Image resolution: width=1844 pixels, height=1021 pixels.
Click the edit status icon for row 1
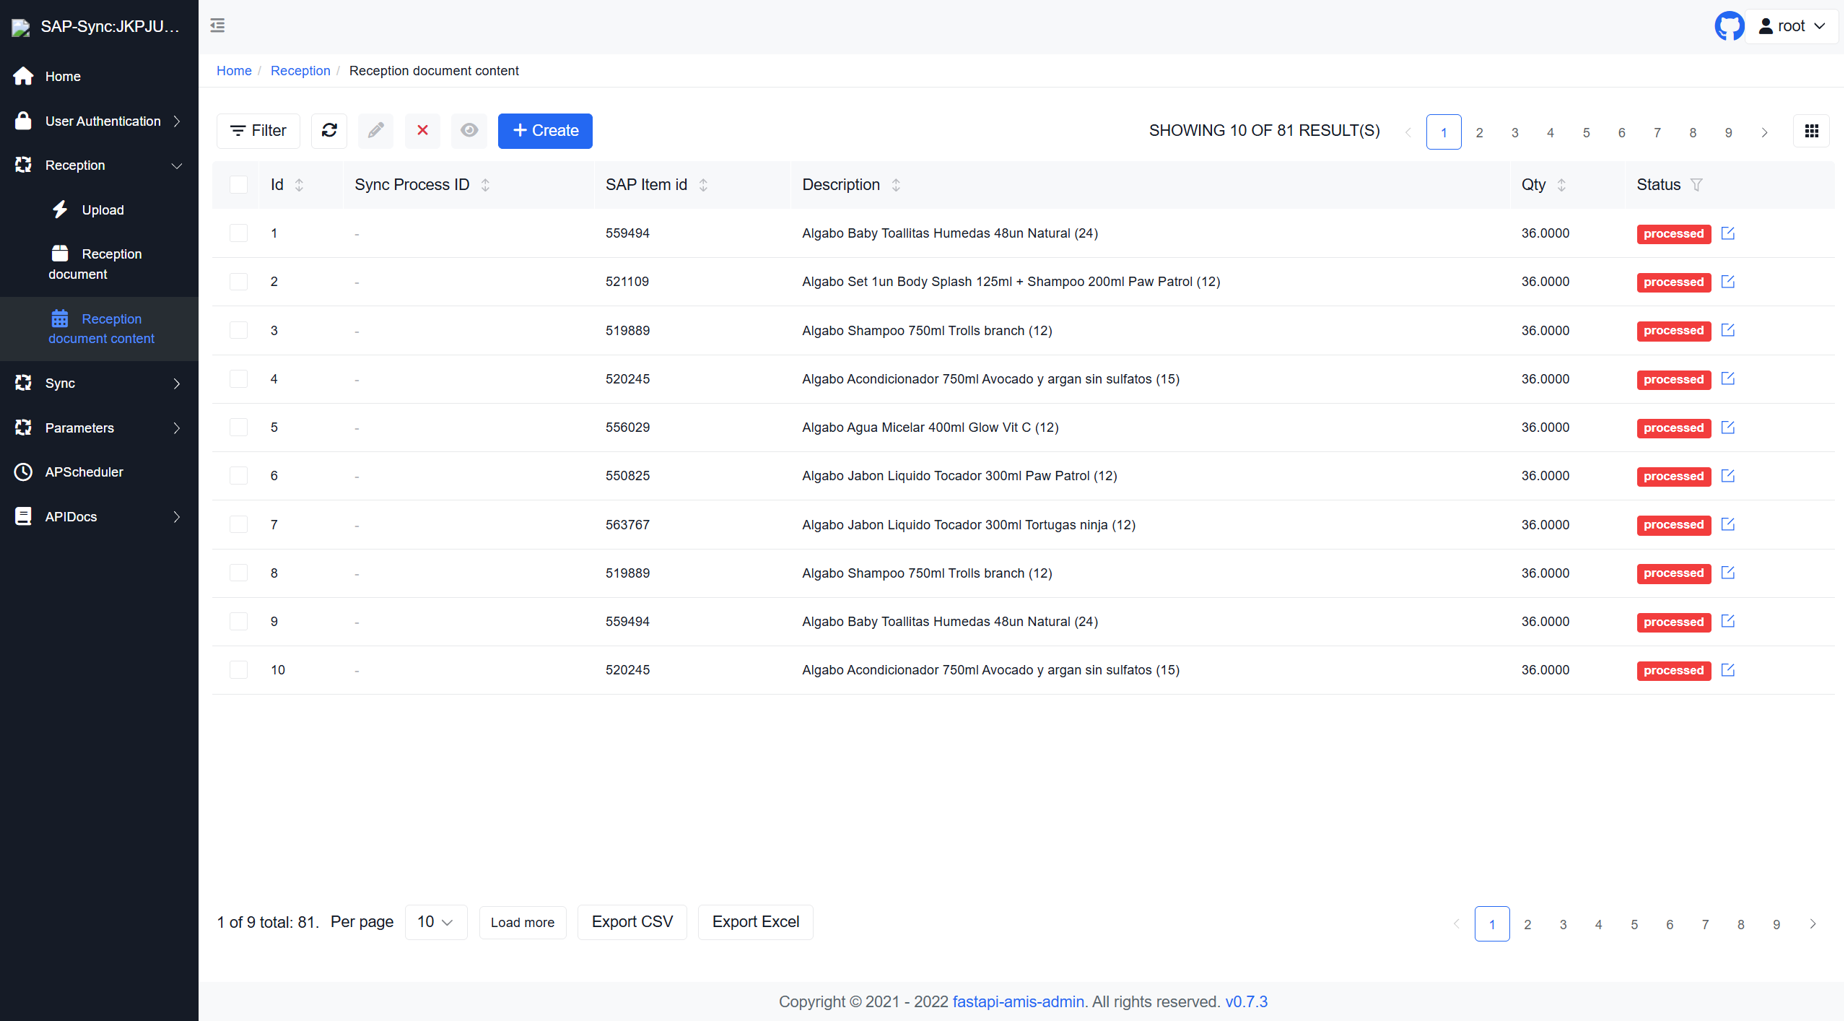[1728, 233]
